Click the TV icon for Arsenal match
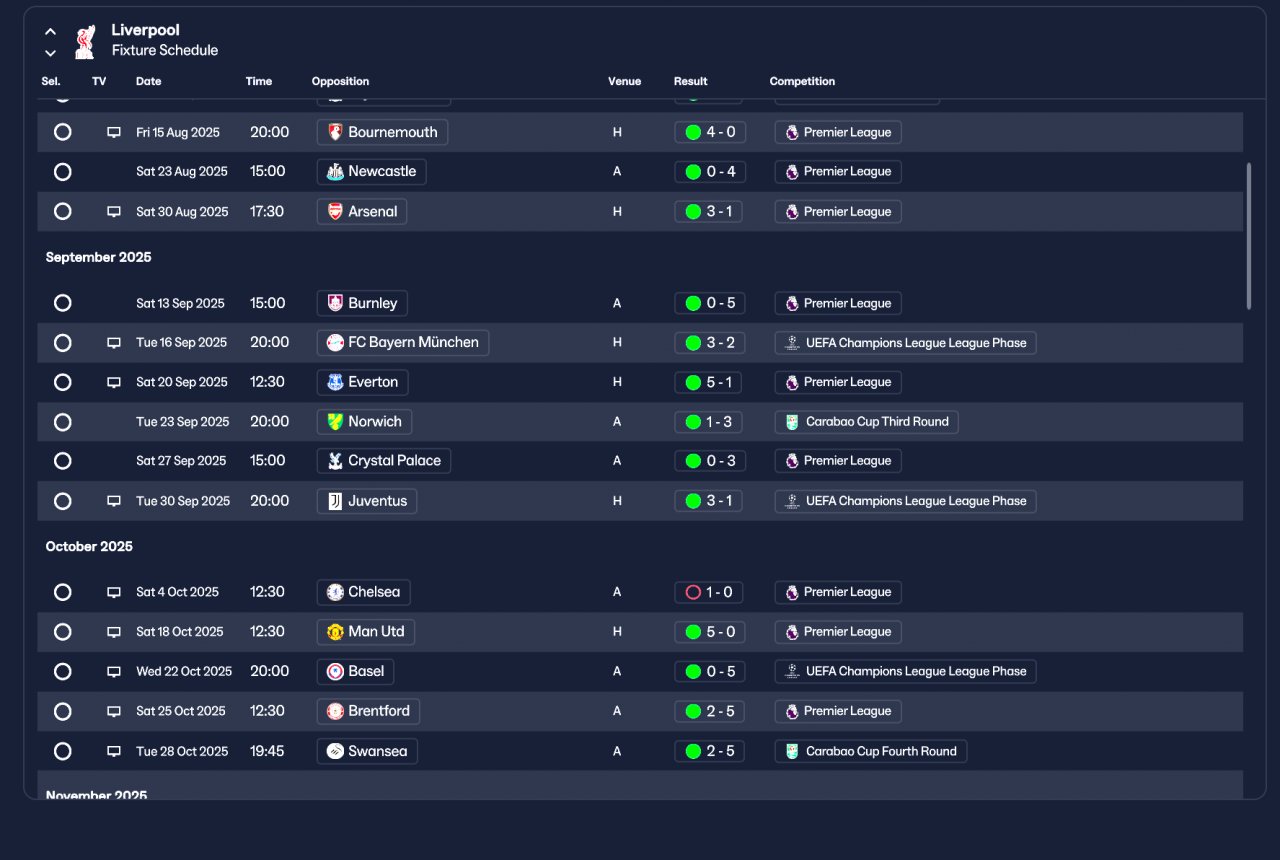The image size is (1280, 860). [x=114, y=212]
